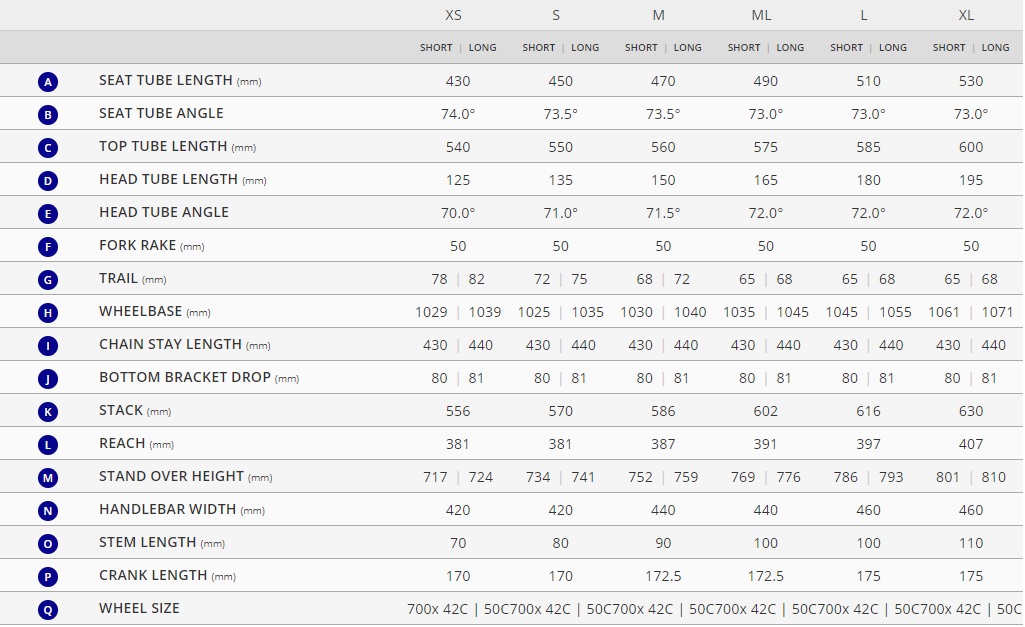Click the circled H Wheelbase icon

pyautogui.click(x=48, y=313)
